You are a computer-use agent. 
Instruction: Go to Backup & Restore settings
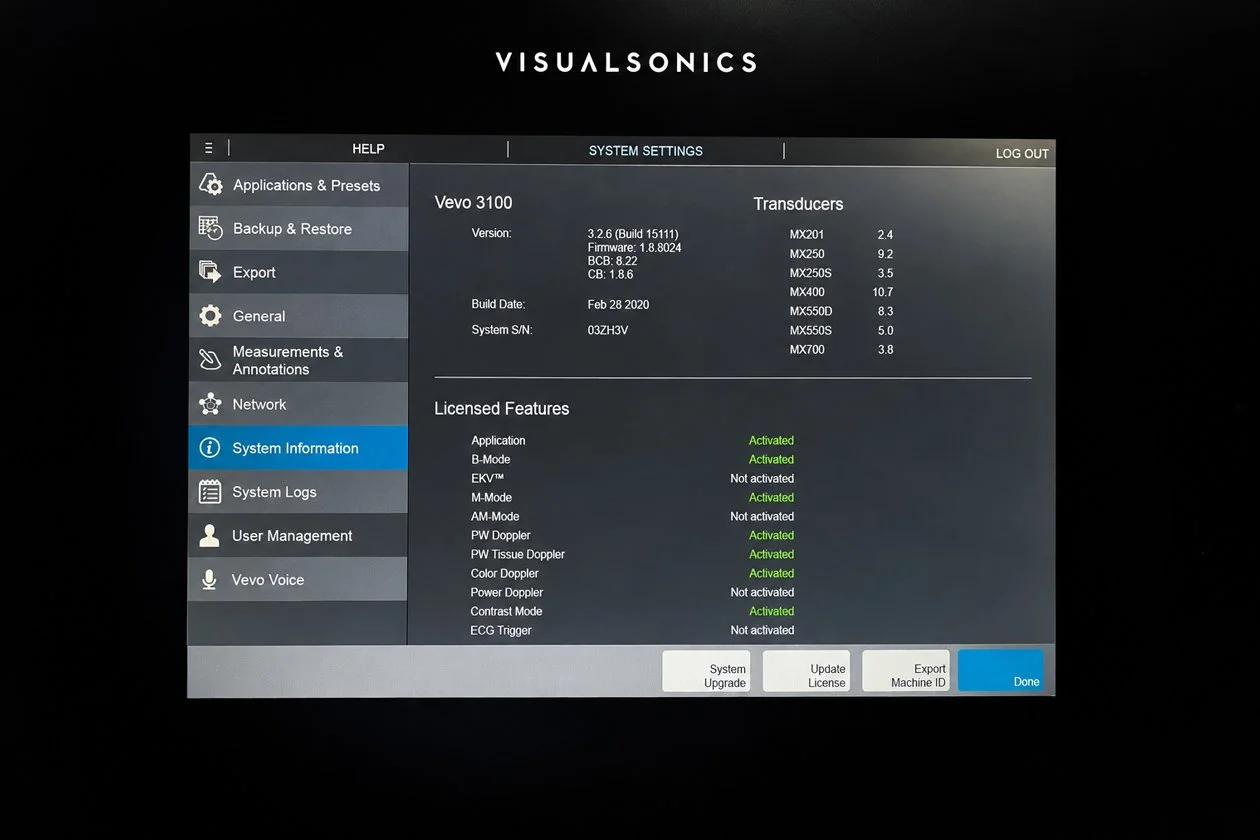click(x=298, y=229)
